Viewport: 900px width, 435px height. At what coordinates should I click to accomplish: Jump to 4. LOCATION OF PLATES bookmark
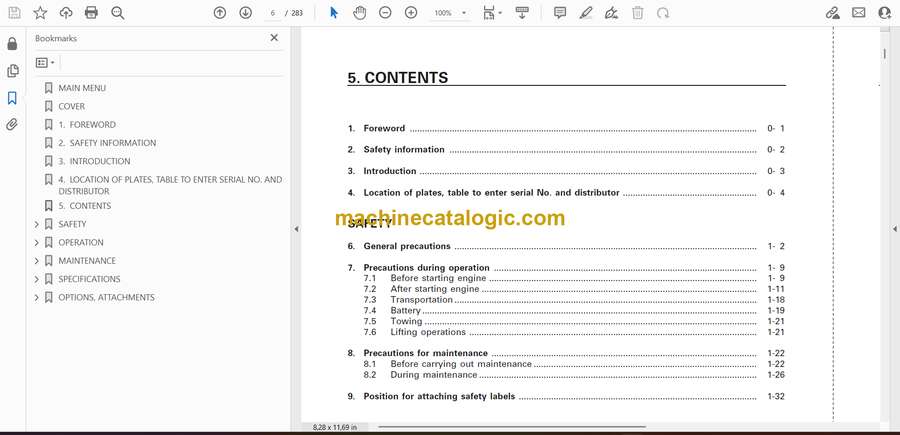tap(170, 185)
